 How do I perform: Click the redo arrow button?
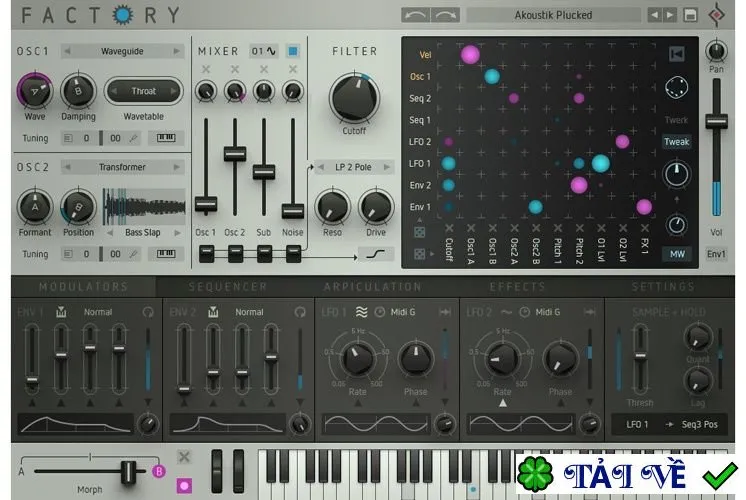[446, 15]
